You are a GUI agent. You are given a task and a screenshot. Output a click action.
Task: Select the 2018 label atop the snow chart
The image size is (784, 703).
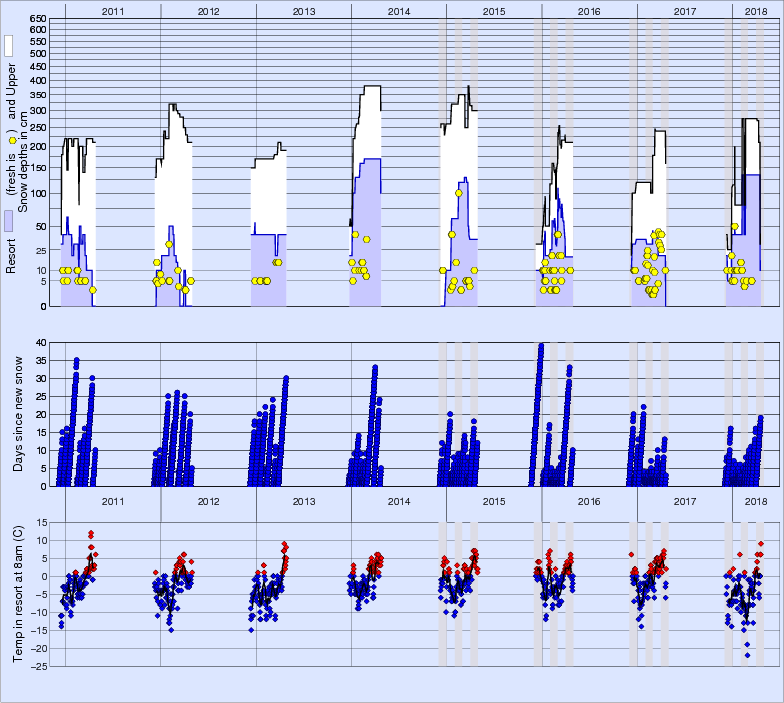[x=756, y=11]
